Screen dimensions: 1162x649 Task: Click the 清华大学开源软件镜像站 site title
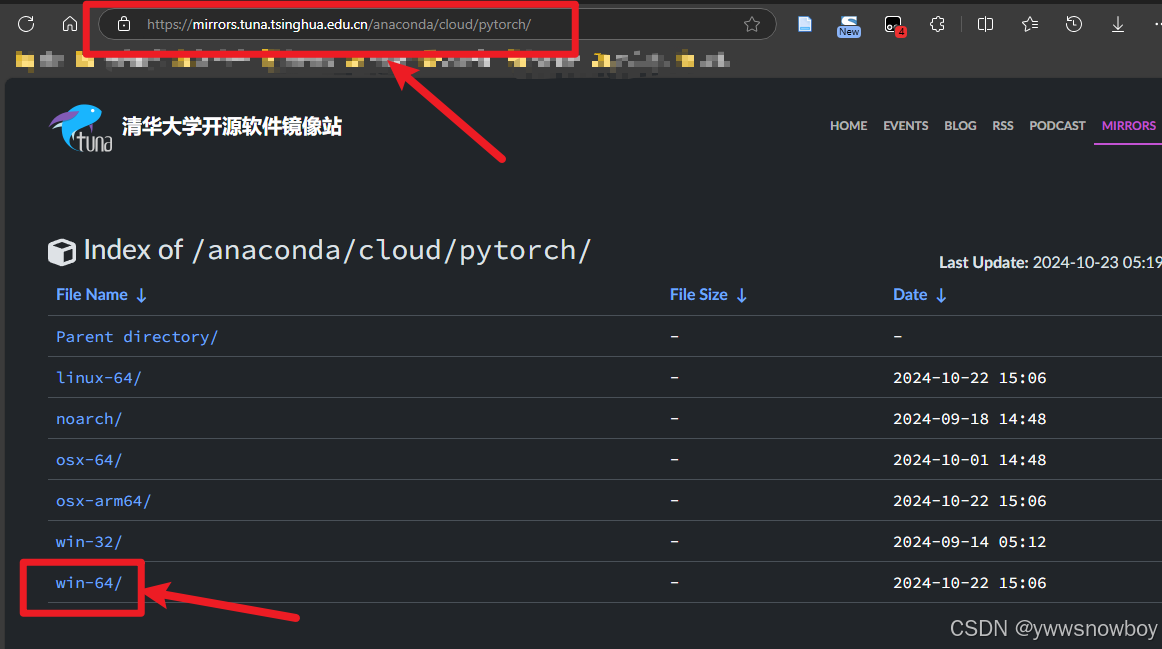(231, 127)
